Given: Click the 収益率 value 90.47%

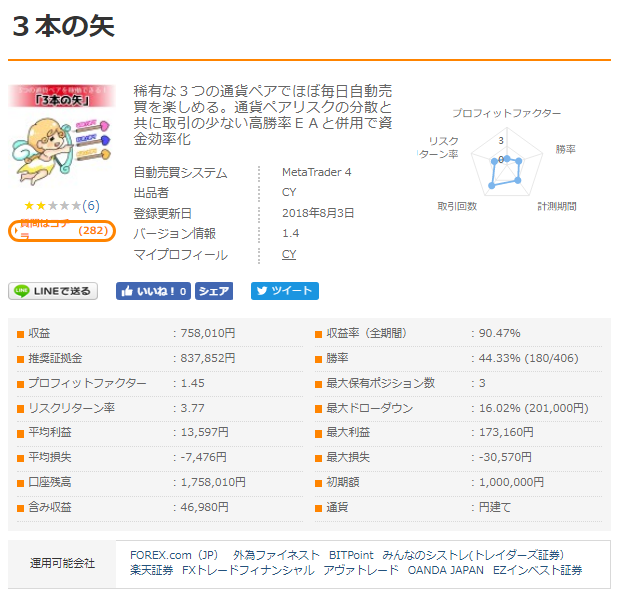Looking at the screenshot, I should 499,333.
